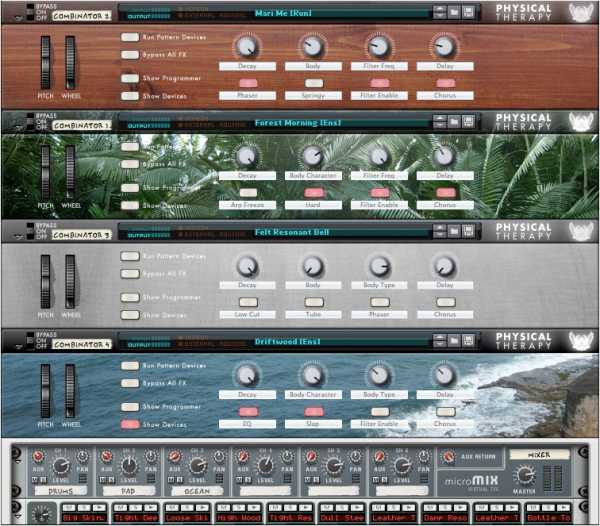This screenshot has width=600, height=526.
Task: Save the Mari Me patch with disk icon
Action: click(x=468, y=12)
